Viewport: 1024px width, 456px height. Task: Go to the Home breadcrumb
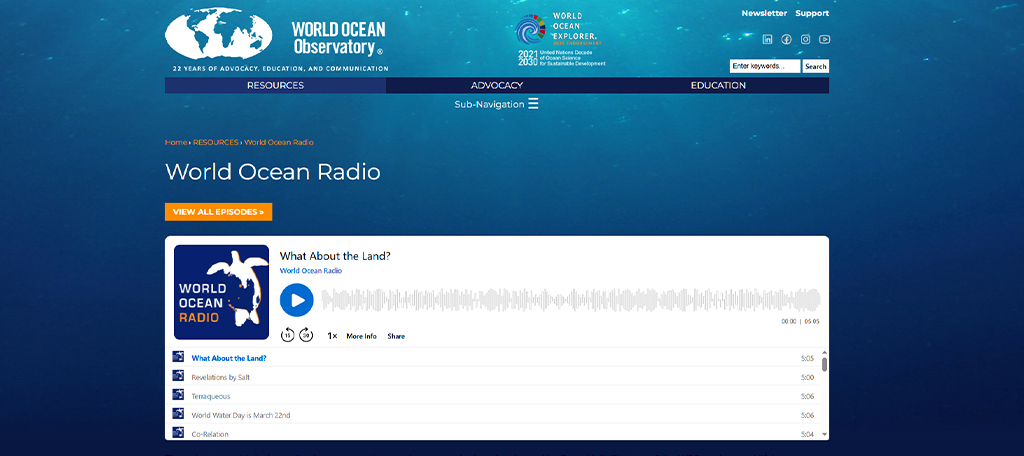pyautogui.click(x=176, y=142)
